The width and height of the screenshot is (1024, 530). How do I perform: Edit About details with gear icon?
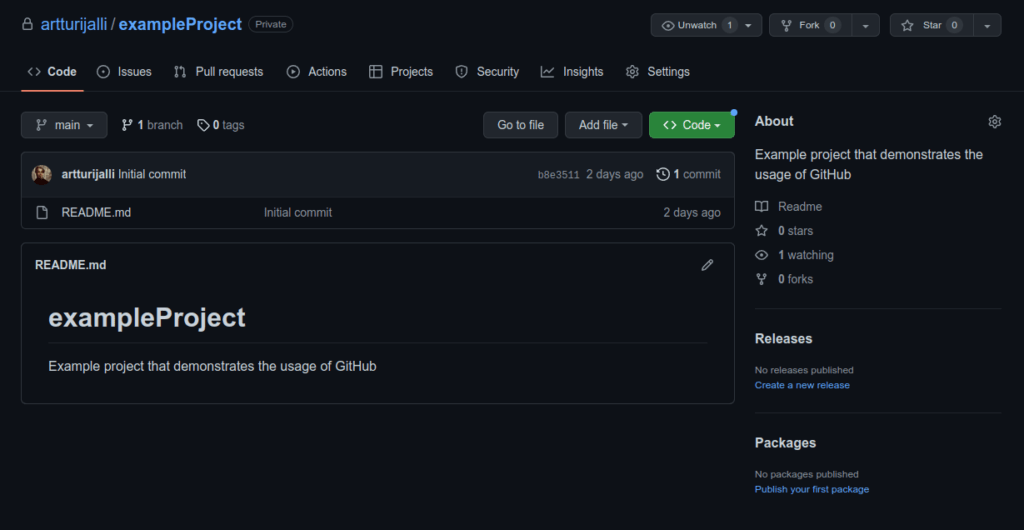coord(995,121)
